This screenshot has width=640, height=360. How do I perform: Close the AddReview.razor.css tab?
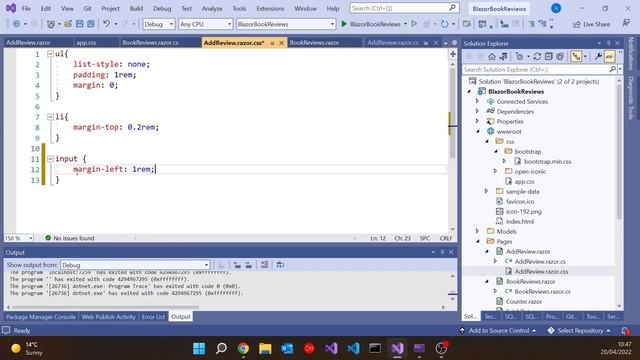pyautogui.click(x=281, y=43)
